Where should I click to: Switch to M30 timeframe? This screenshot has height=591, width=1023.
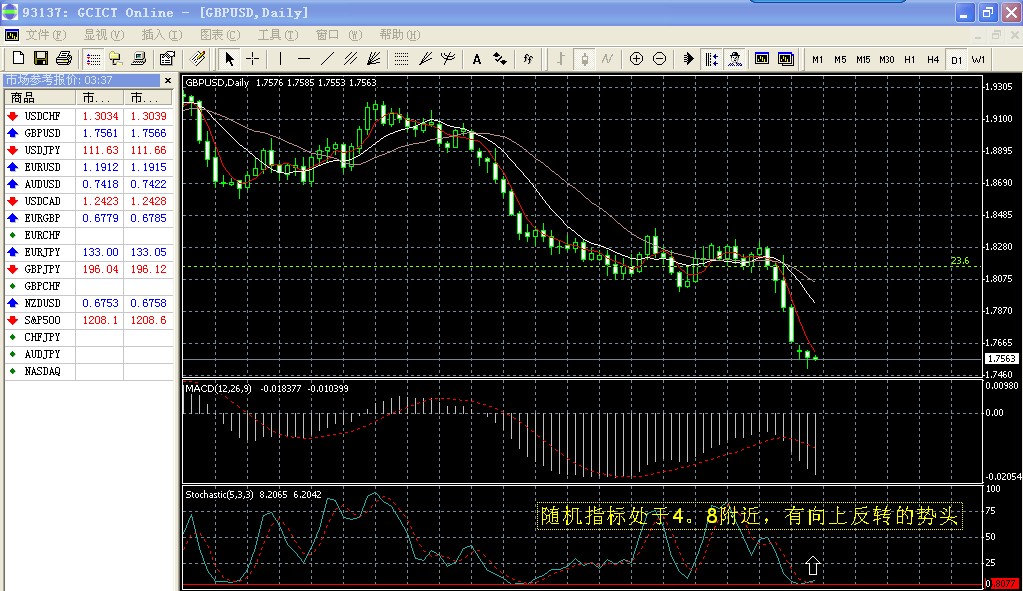[x=887, y=59]
